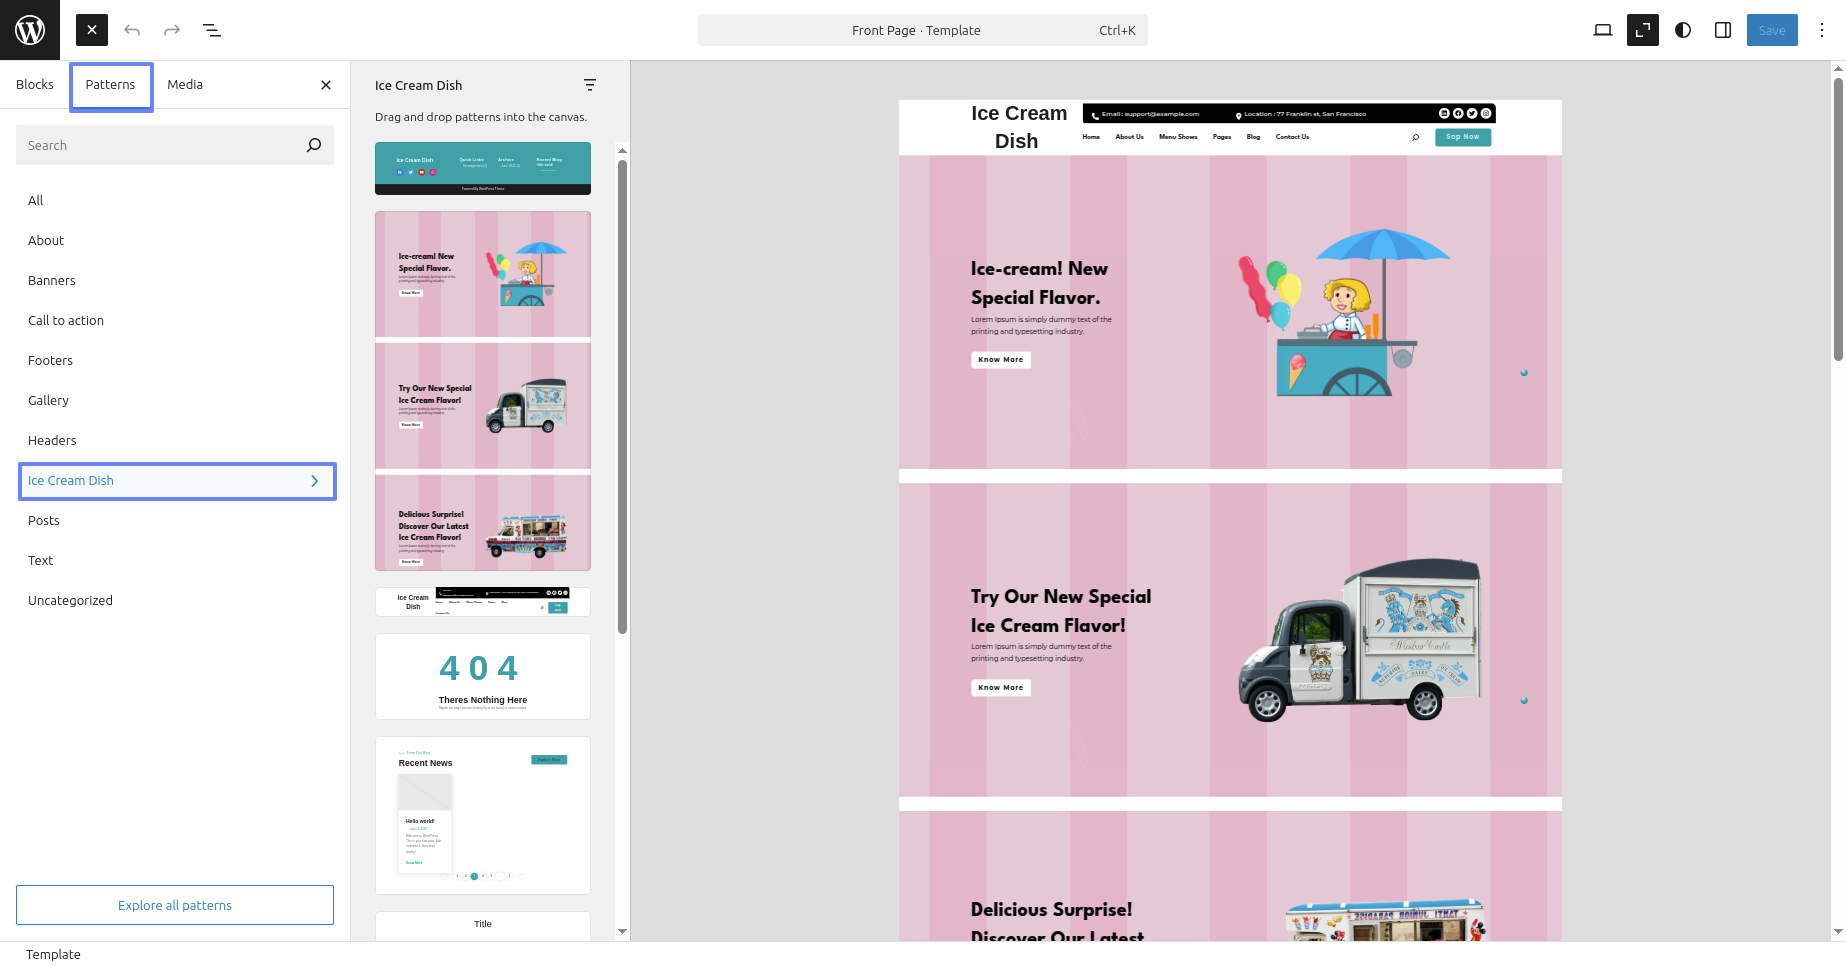Click the first social icon in header bar

[x=1444, y=114]
